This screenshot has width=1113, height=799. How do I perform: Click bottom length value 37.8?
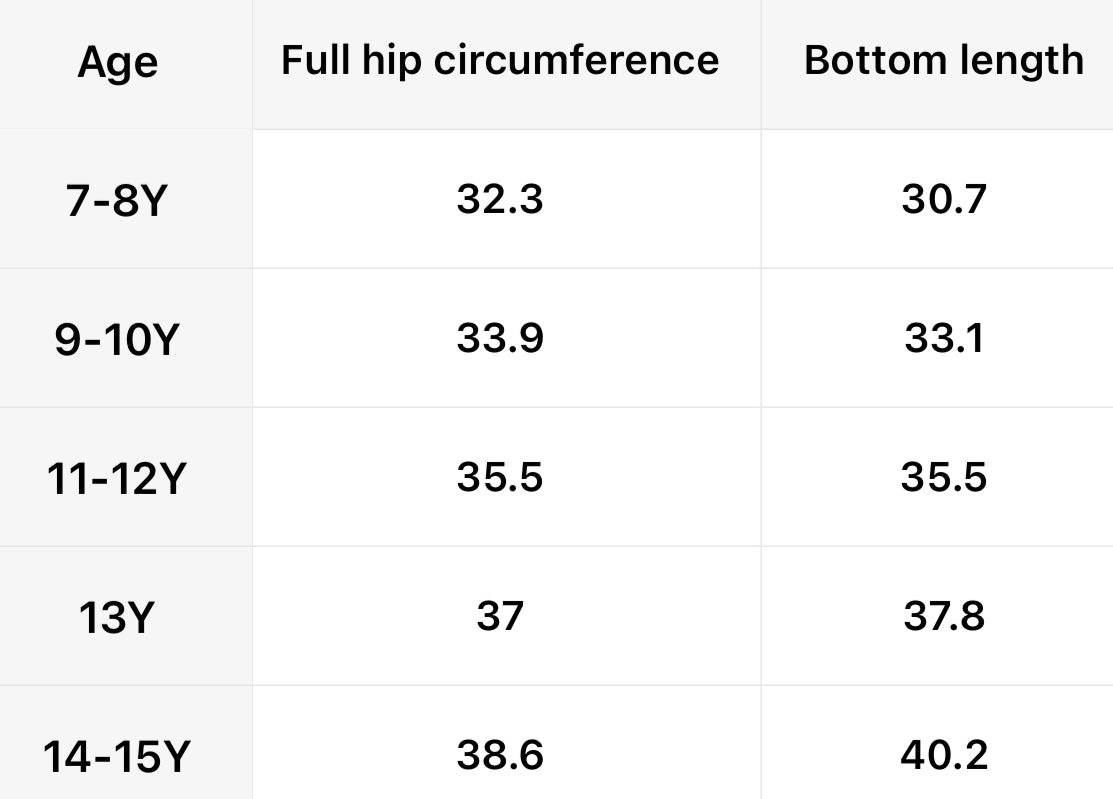pos(944,616)
